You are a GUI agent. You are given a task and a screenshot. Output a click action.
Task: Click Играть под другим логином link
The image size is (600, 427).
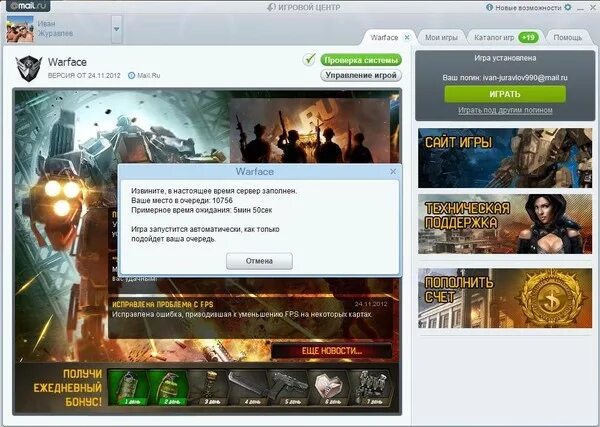point(505,110)
